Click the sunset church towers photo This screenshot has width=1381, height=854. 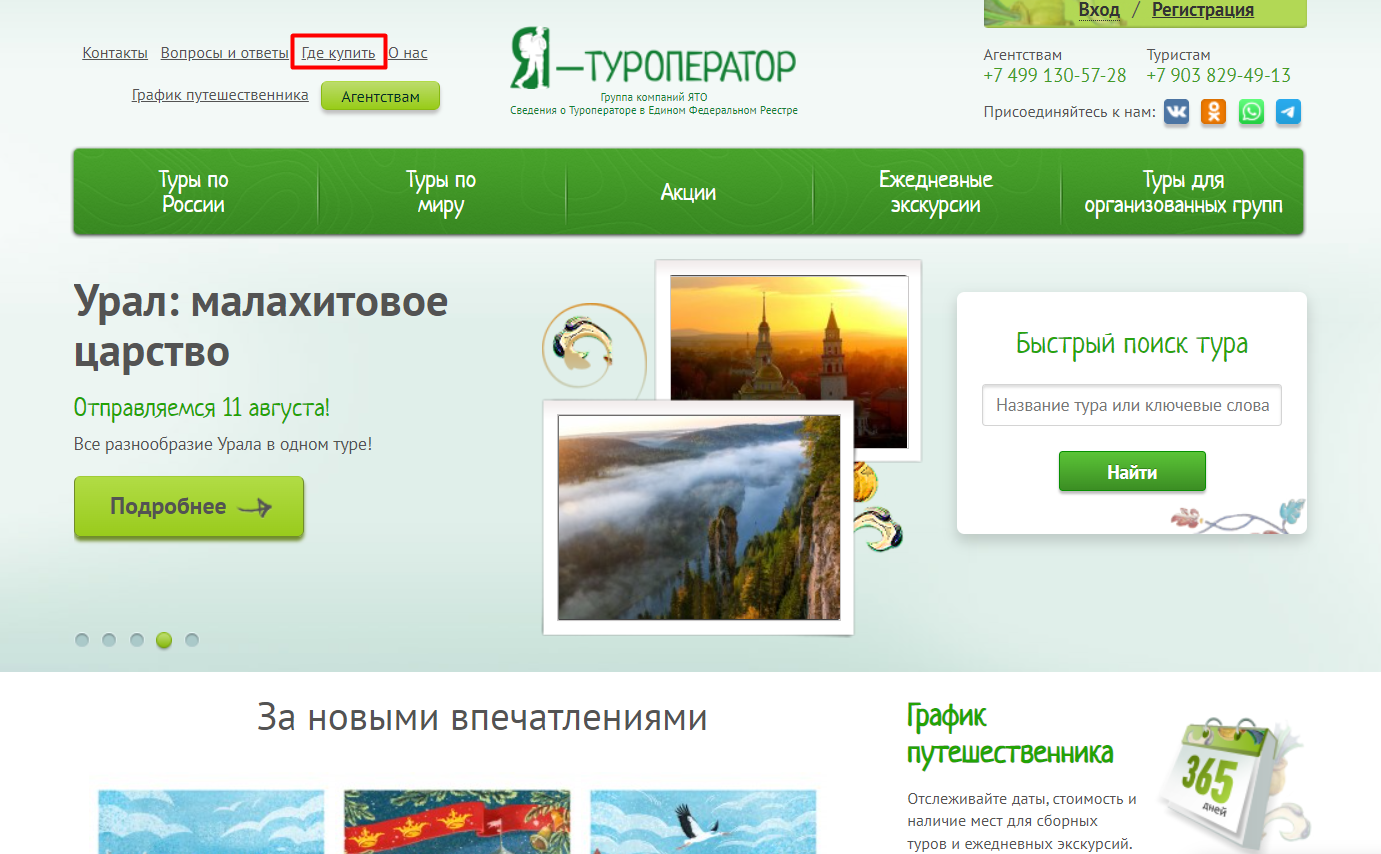point(789,338)
